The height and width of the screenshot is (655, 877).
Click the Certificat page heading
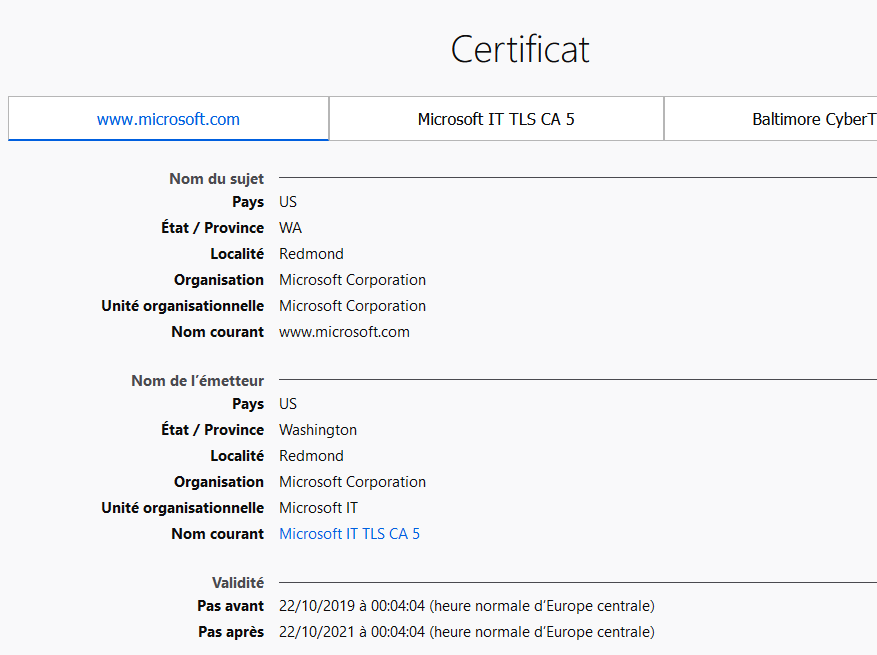(x=520, y=49)
